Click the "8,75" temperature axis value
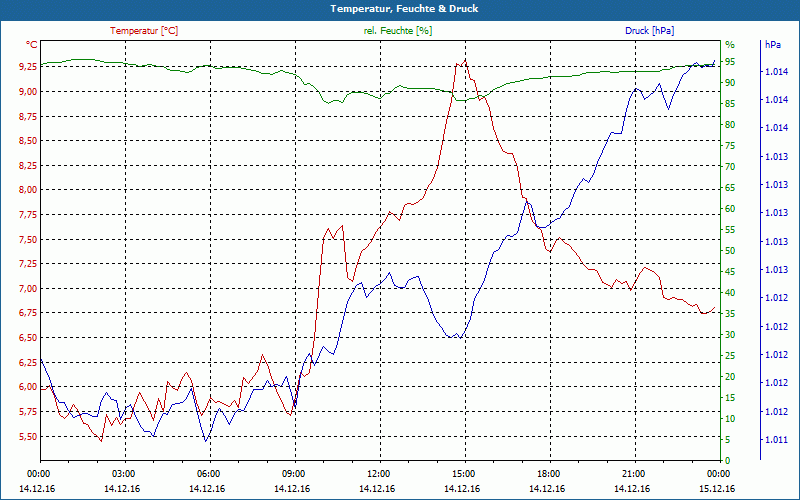The image size is (800, 500). point(28,116)
